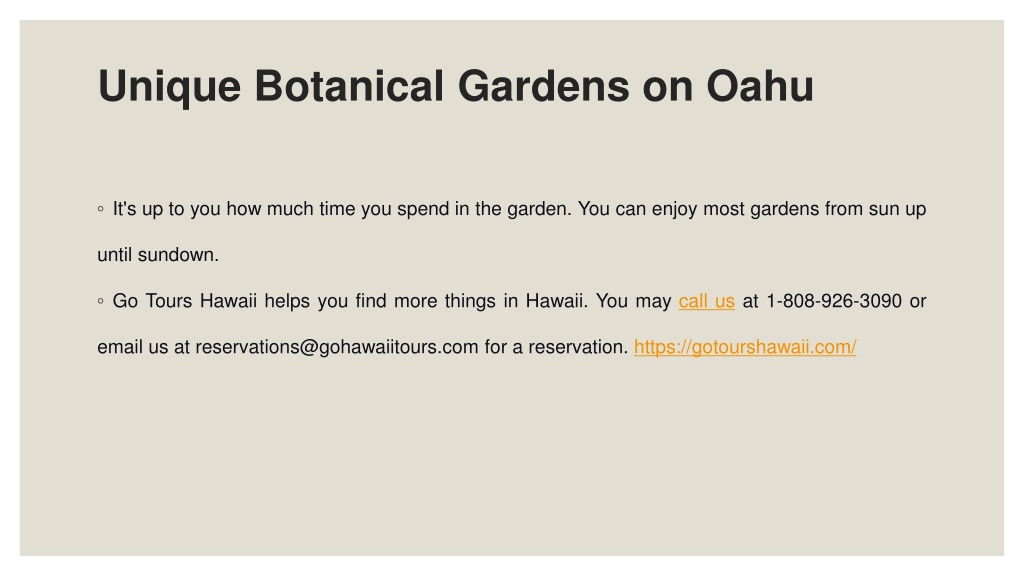Image resolution: width=1024 pixels, height=576 pixels.
Task: Open the "call us" hyperlink
Action: pos(707,301)
